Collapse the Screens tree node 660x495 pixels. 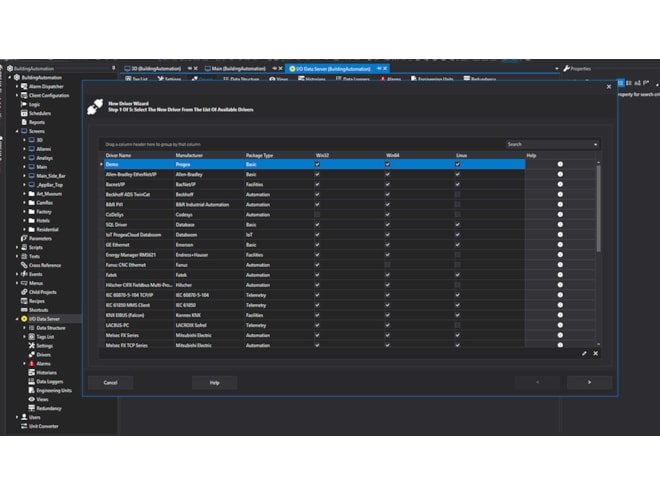(x=17, y=131)
